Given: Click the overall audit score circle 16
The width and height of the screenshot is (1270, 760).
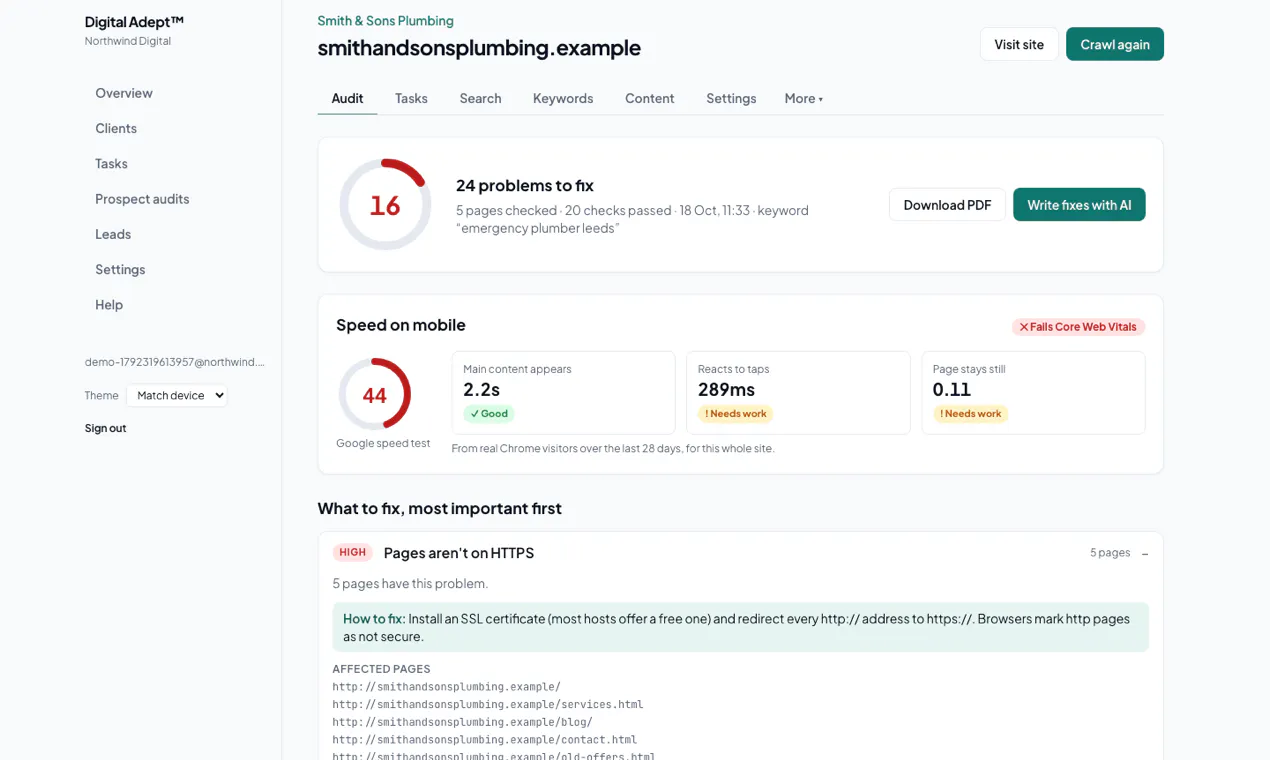Looking at the screenshot, I should pyautogui.click(x=385, y=205).
